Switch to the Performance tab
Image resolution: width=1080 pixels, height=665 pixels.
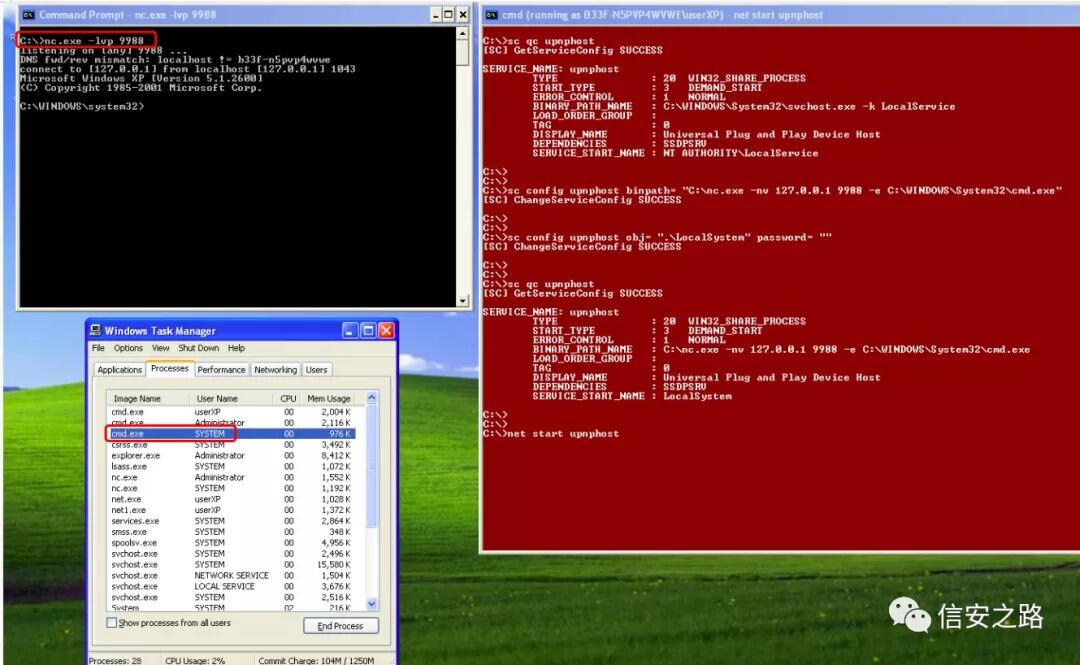click(221, 369)
